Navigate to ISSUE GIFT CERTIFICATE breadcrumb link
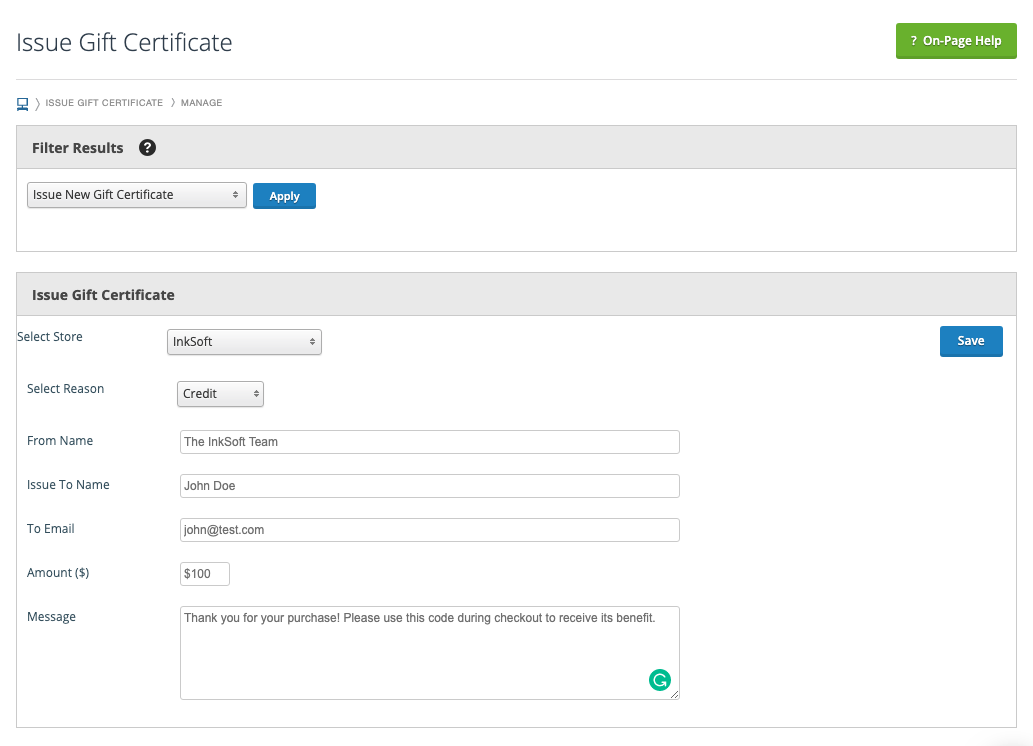 (x=103, y=102)
